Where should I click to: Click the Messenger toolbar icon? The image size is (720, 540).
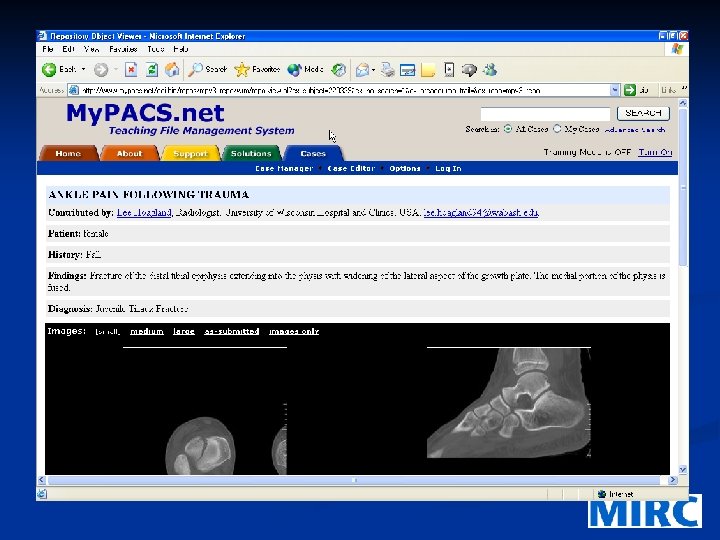click(x=490, y=70)
